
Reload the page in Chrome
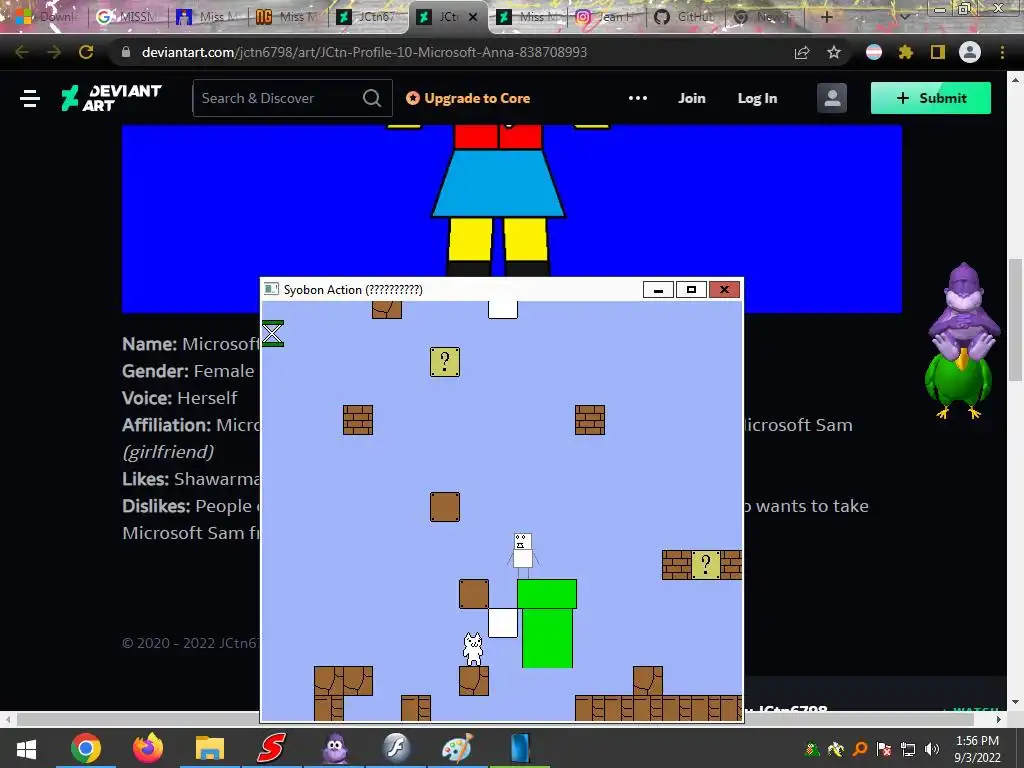click(x=86, y=52)
